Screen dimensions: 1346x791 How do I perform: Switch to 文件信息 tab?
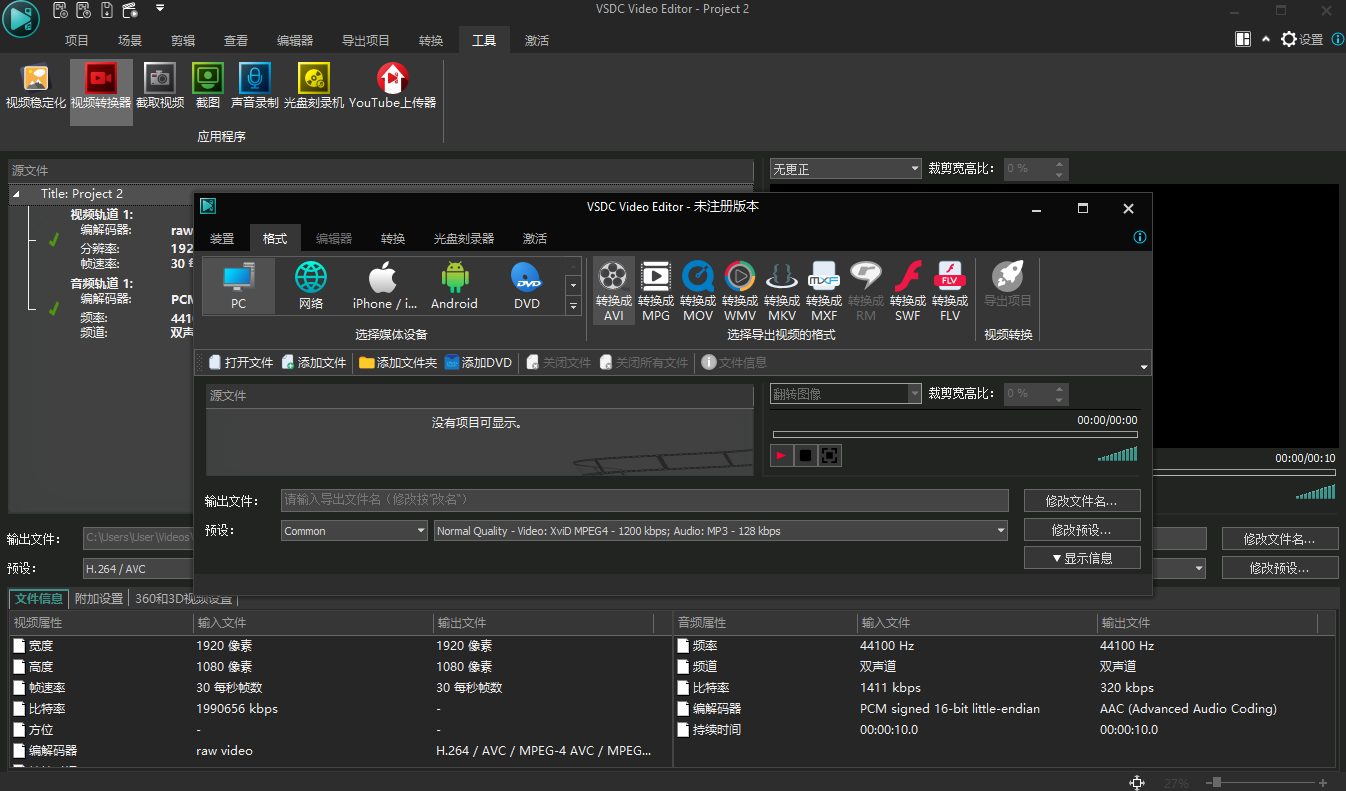(x=39, y=598)
